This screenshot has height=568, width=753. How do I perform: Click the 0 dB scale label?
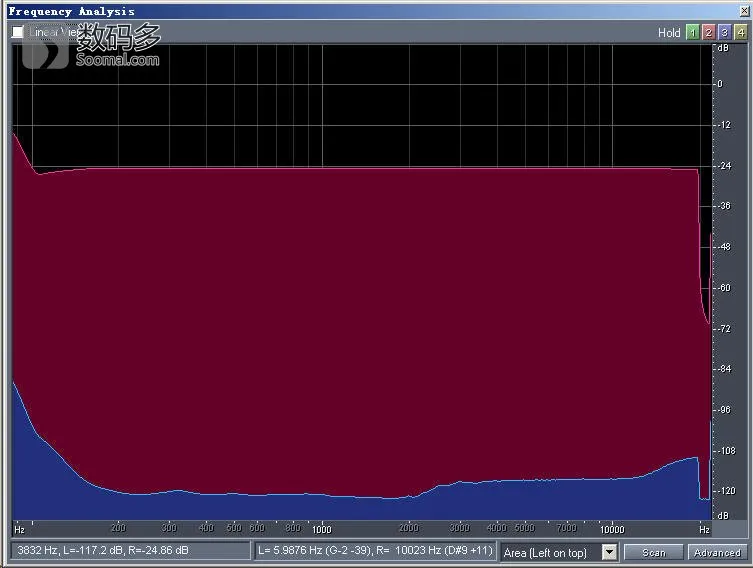tap(720, 84)
